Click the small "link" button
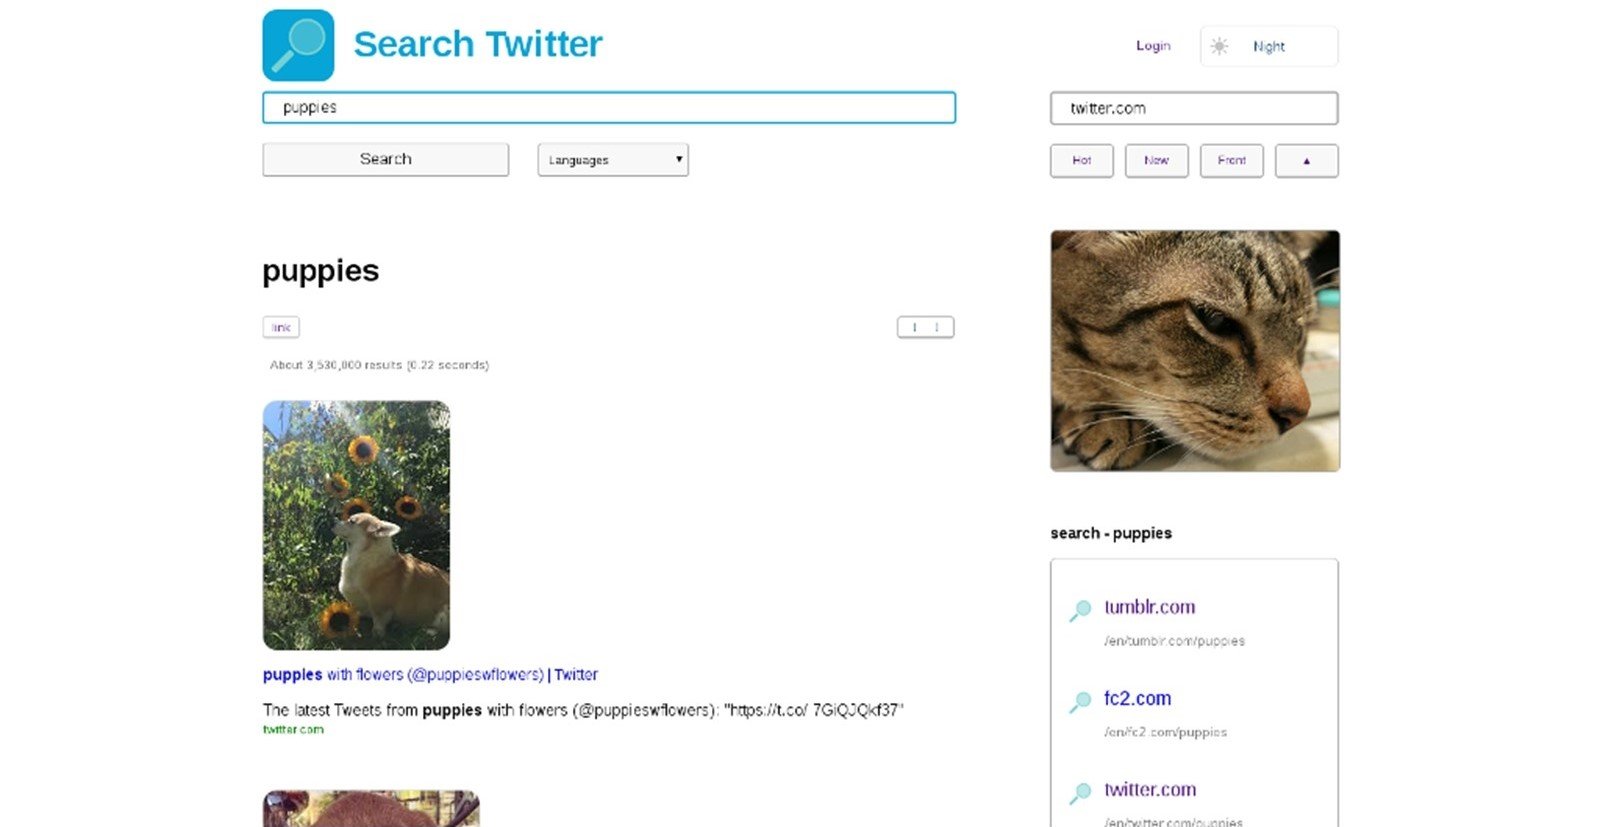Image resolution: width=1600 pixels, height=827 pixels. 281,327
